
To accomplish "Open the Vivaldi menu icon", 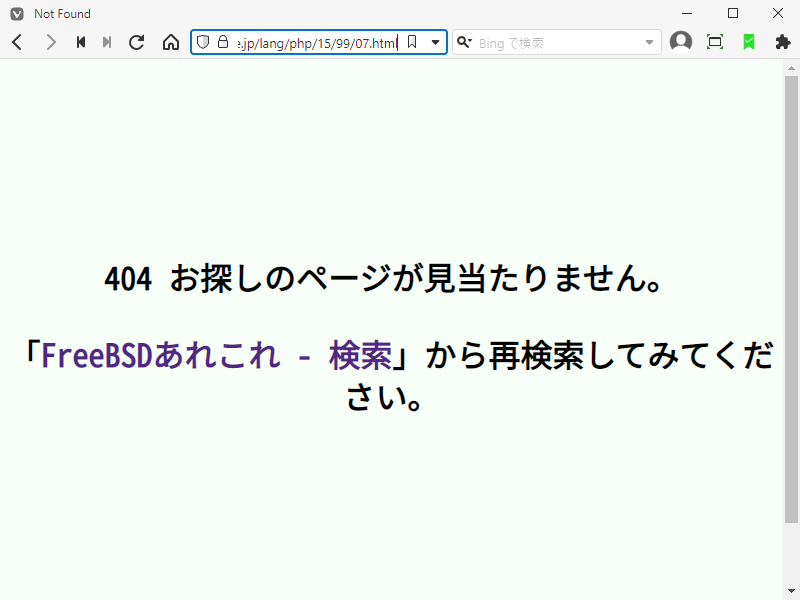I will point(17,14).
